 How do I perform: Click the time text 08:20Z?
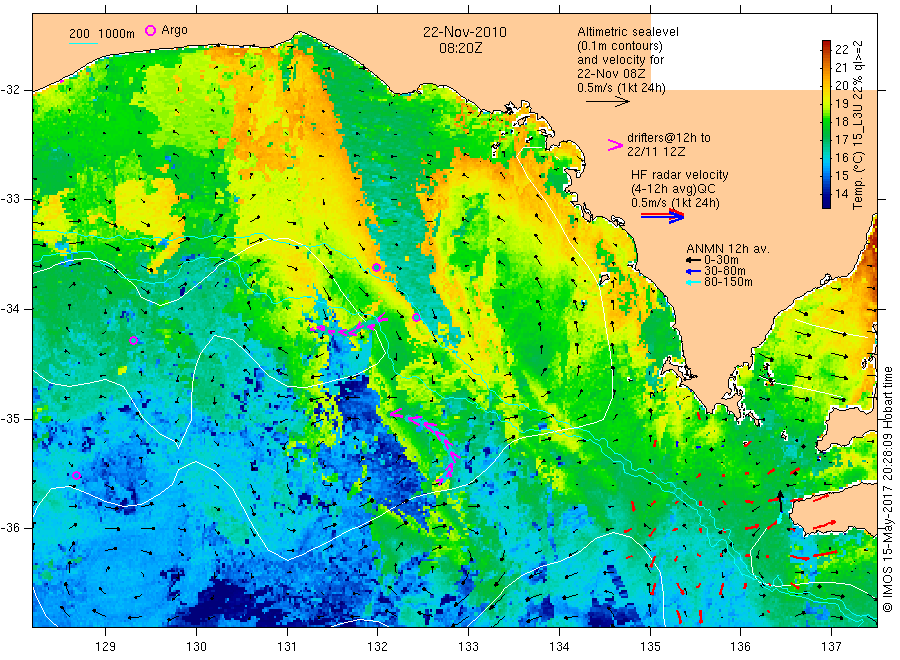pos(461,49)
